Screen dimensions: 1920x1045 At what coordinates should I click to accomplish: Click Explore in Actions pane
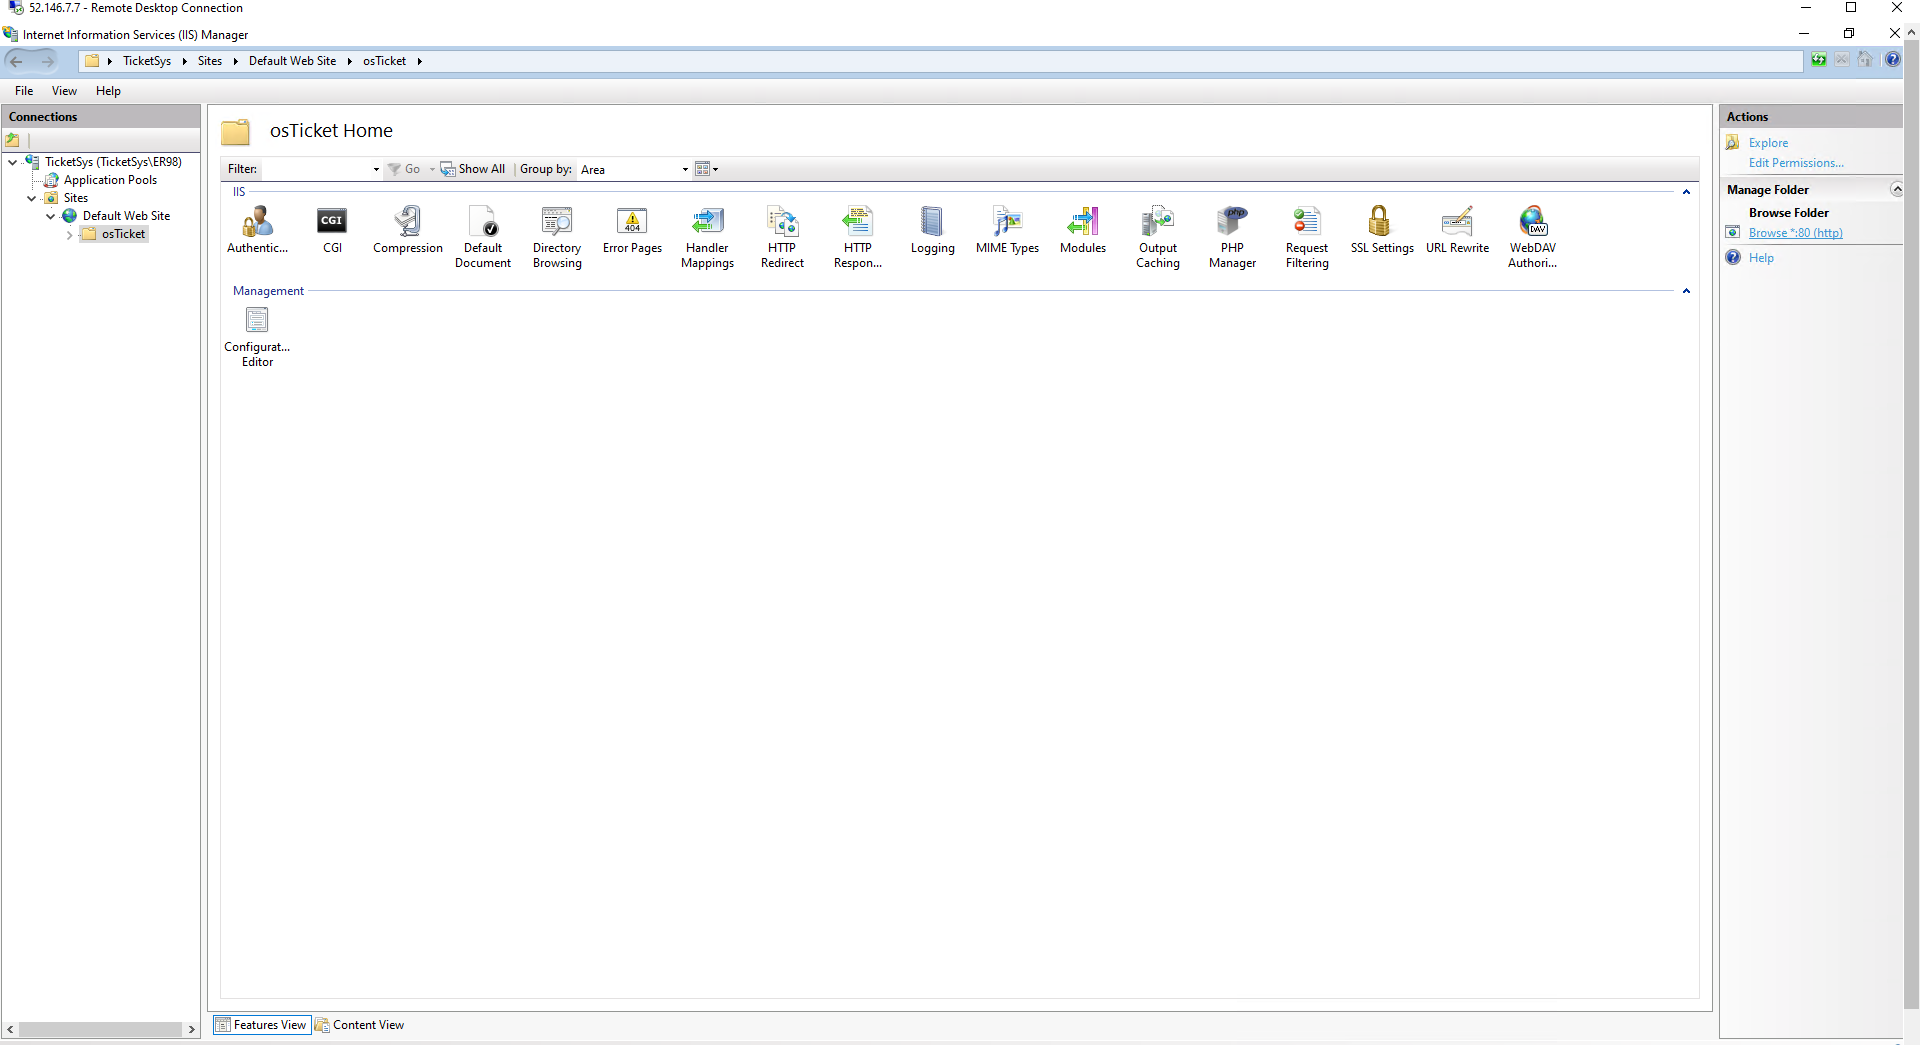[1768, 143]
